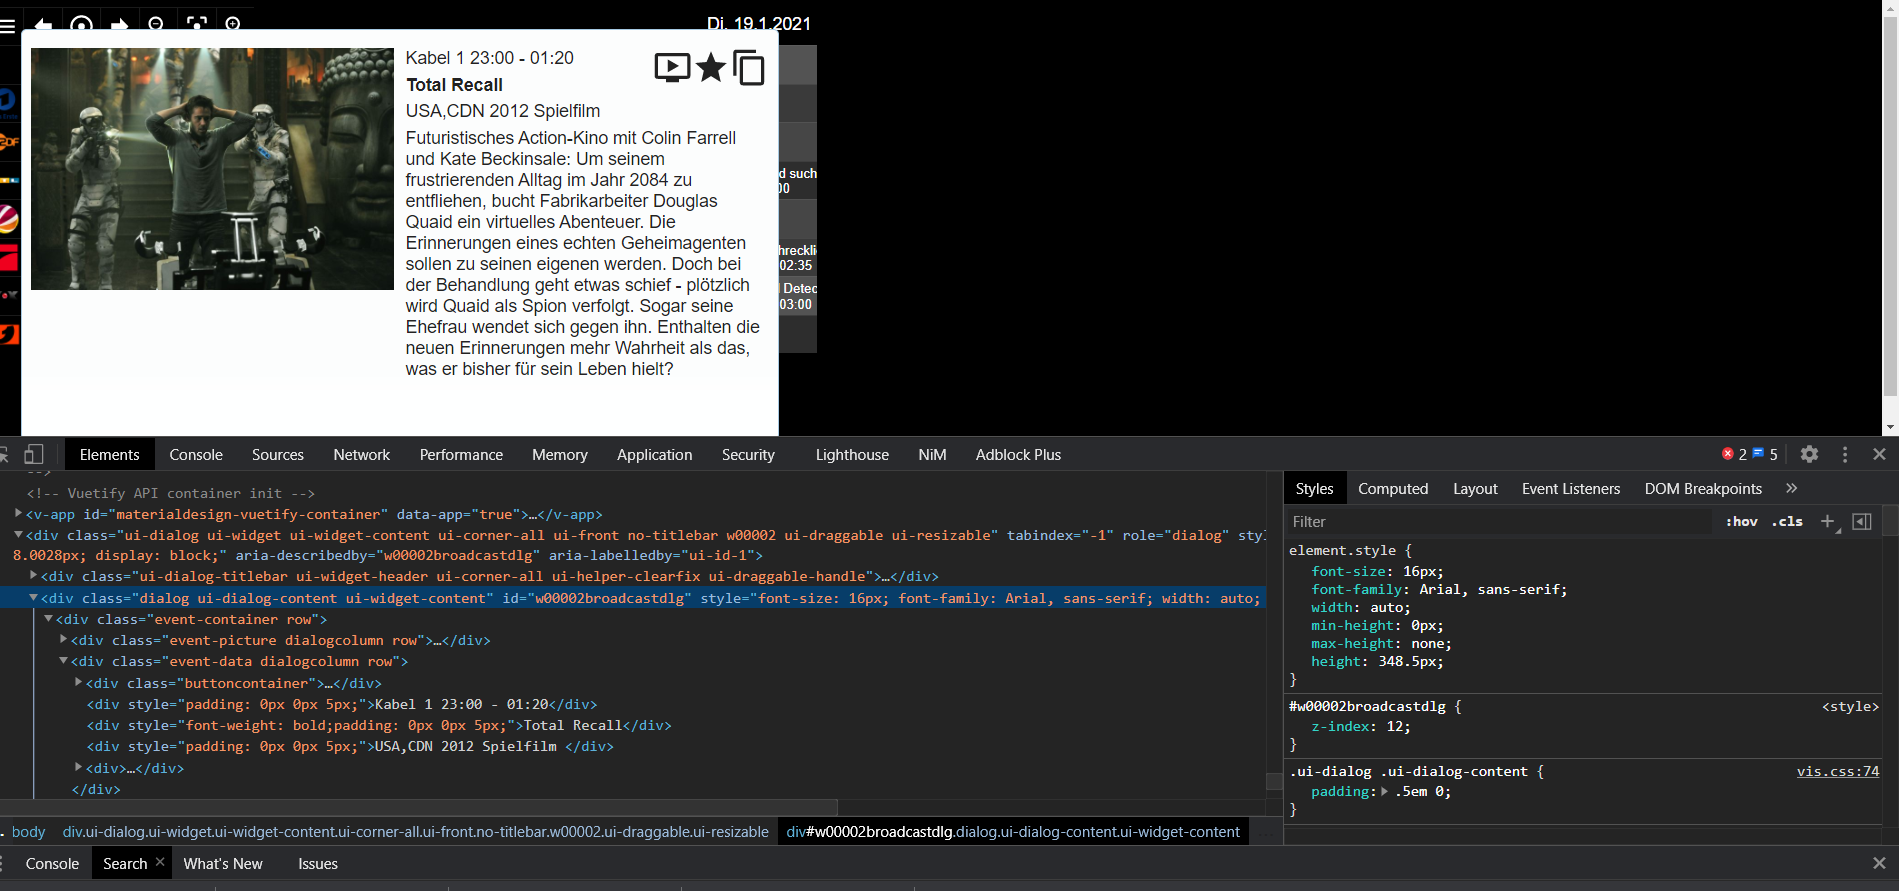Close the bottom drawer
Image resolution: width=1899 pixels, height=891 pixels.
click(x=1879, y=863)
